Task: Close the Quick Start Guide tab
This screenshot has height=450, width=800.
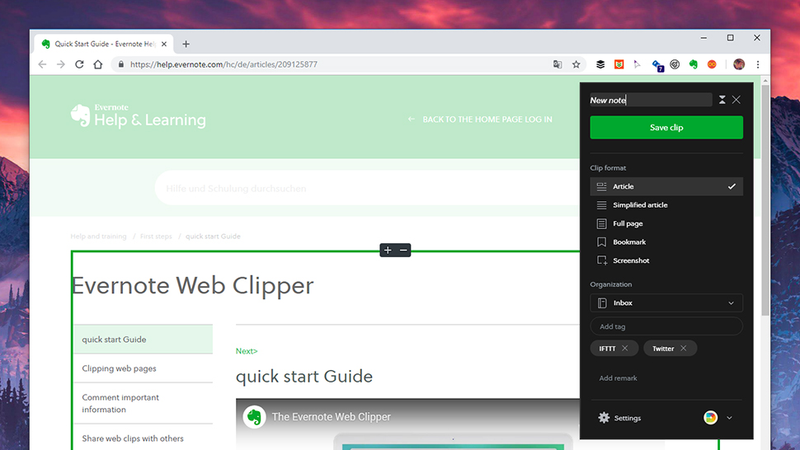Action: tap(164, 44)
